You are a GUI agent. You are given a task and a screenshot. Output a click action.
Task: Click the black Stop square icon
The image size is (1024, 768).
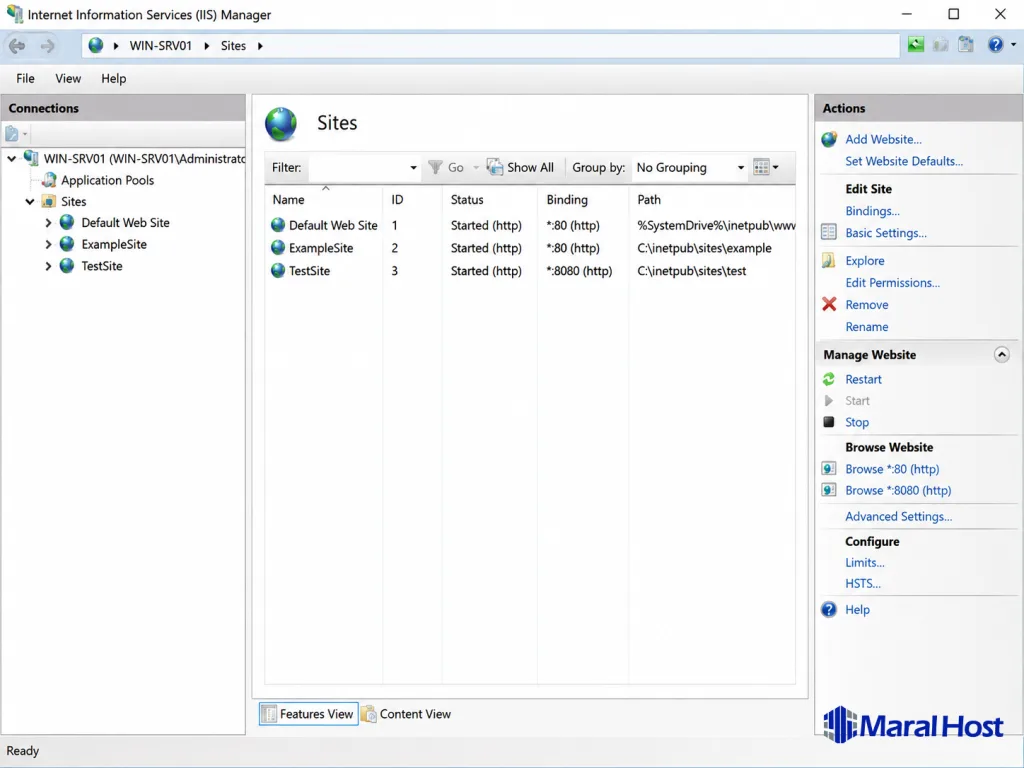829,422
